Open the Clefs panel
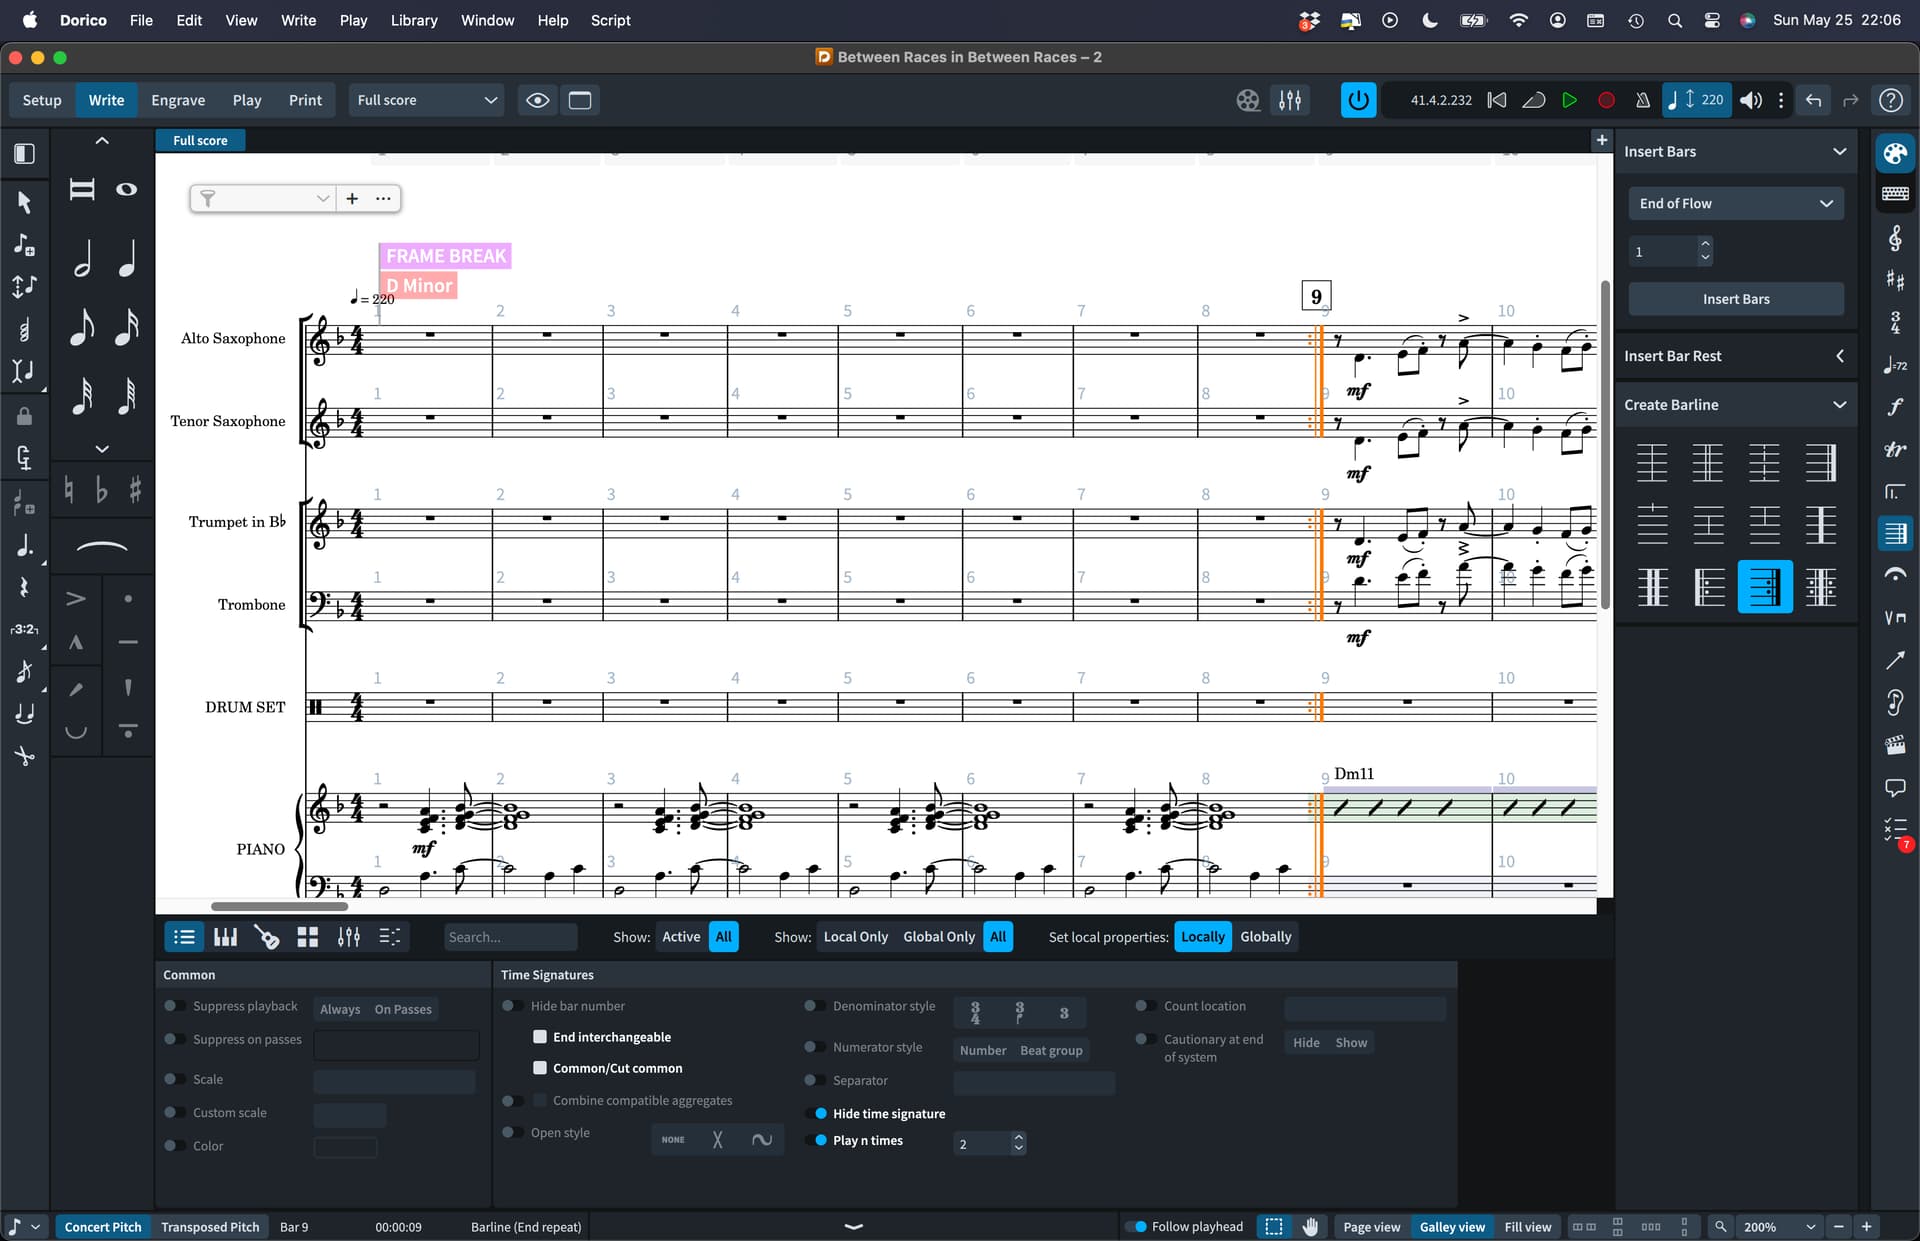Viewport: 1920px width, 1241px height. 1895,238
